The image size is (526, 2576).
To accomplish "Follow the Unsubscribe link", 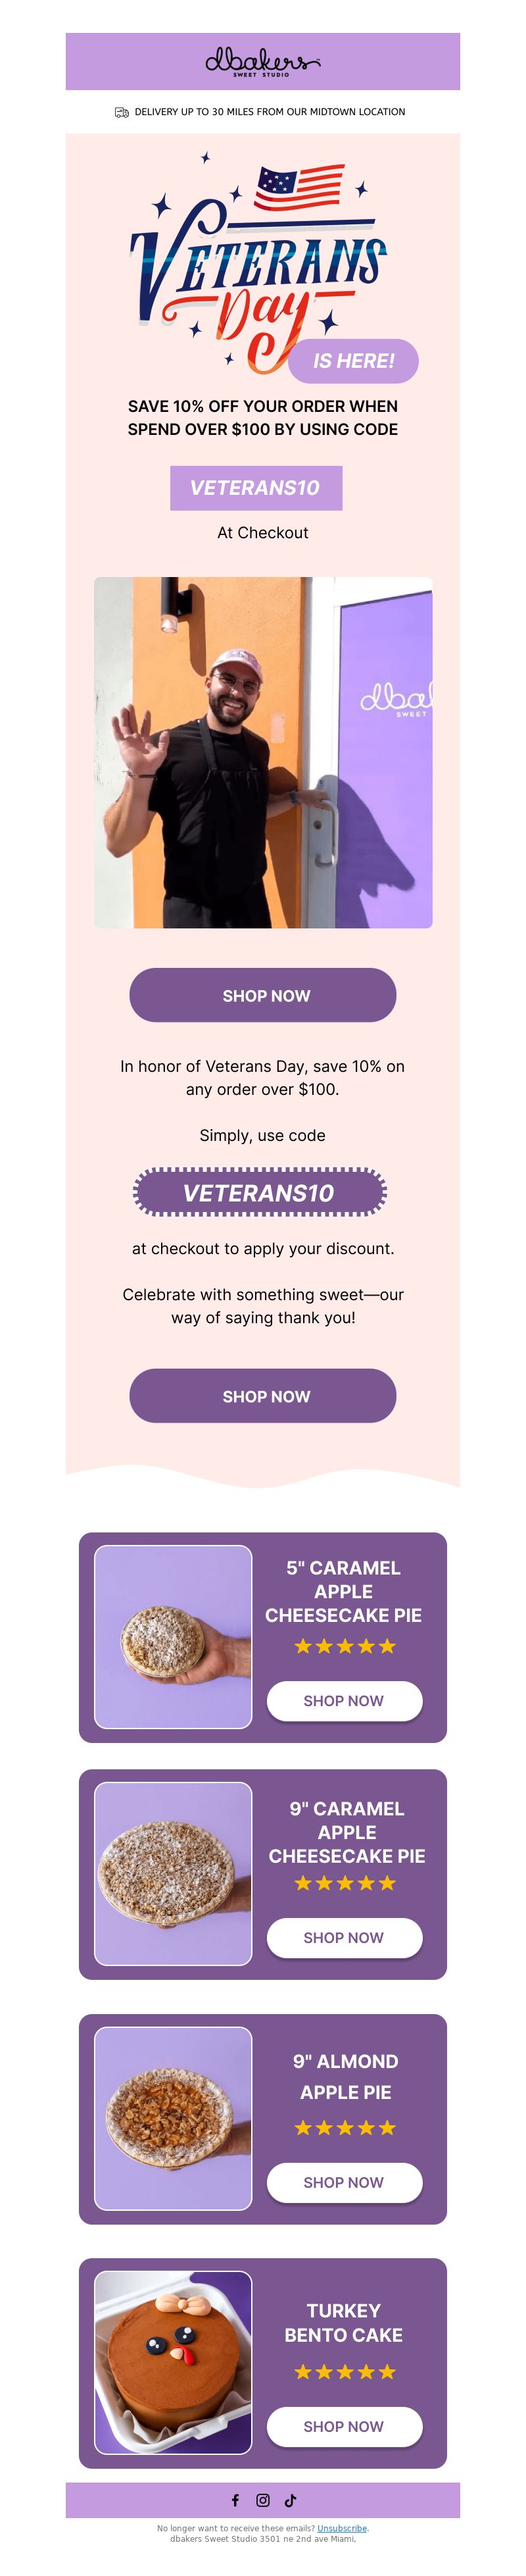I will 342,2528.
